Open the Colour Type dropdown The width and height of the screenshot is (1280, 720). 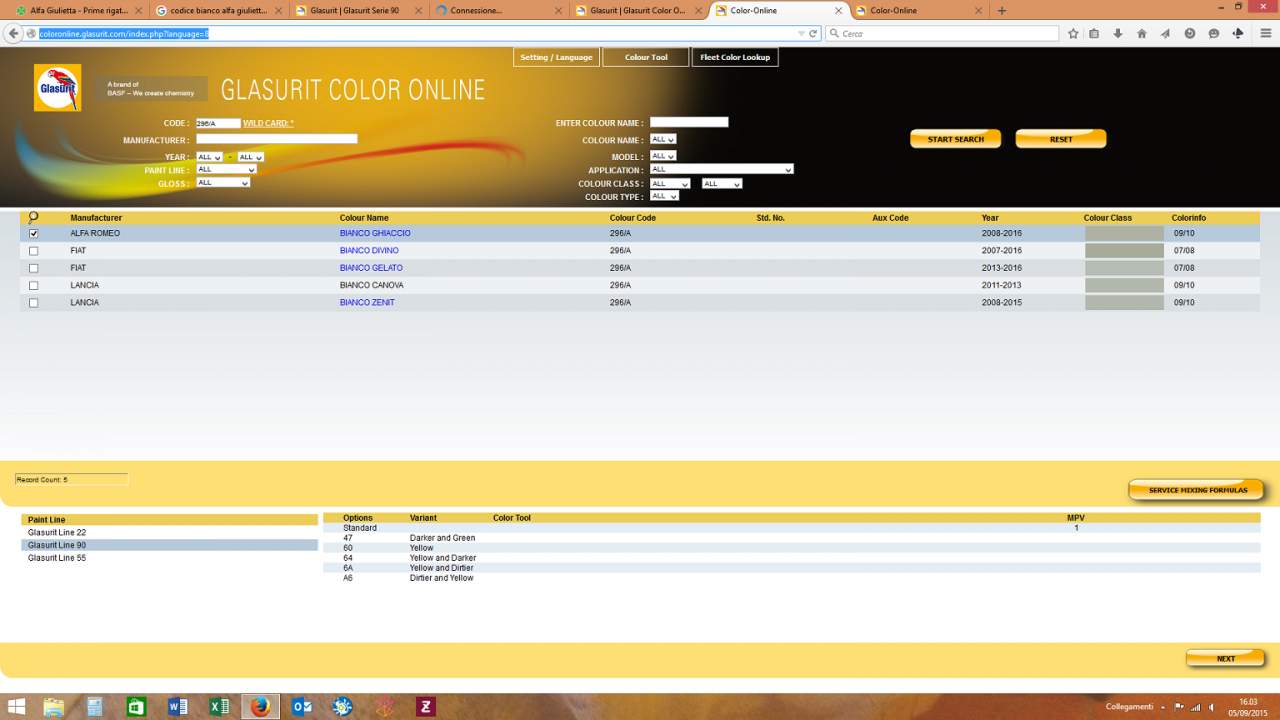664,196
